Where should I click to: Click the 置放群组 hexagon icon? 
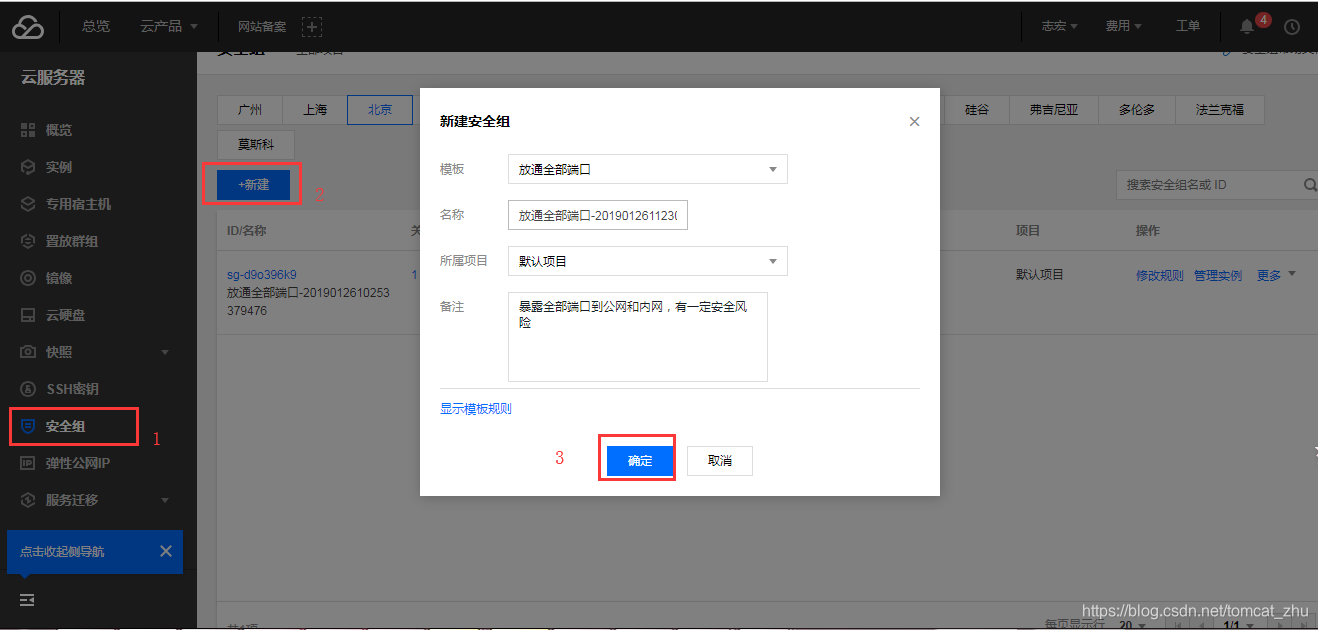coord(28,241)
